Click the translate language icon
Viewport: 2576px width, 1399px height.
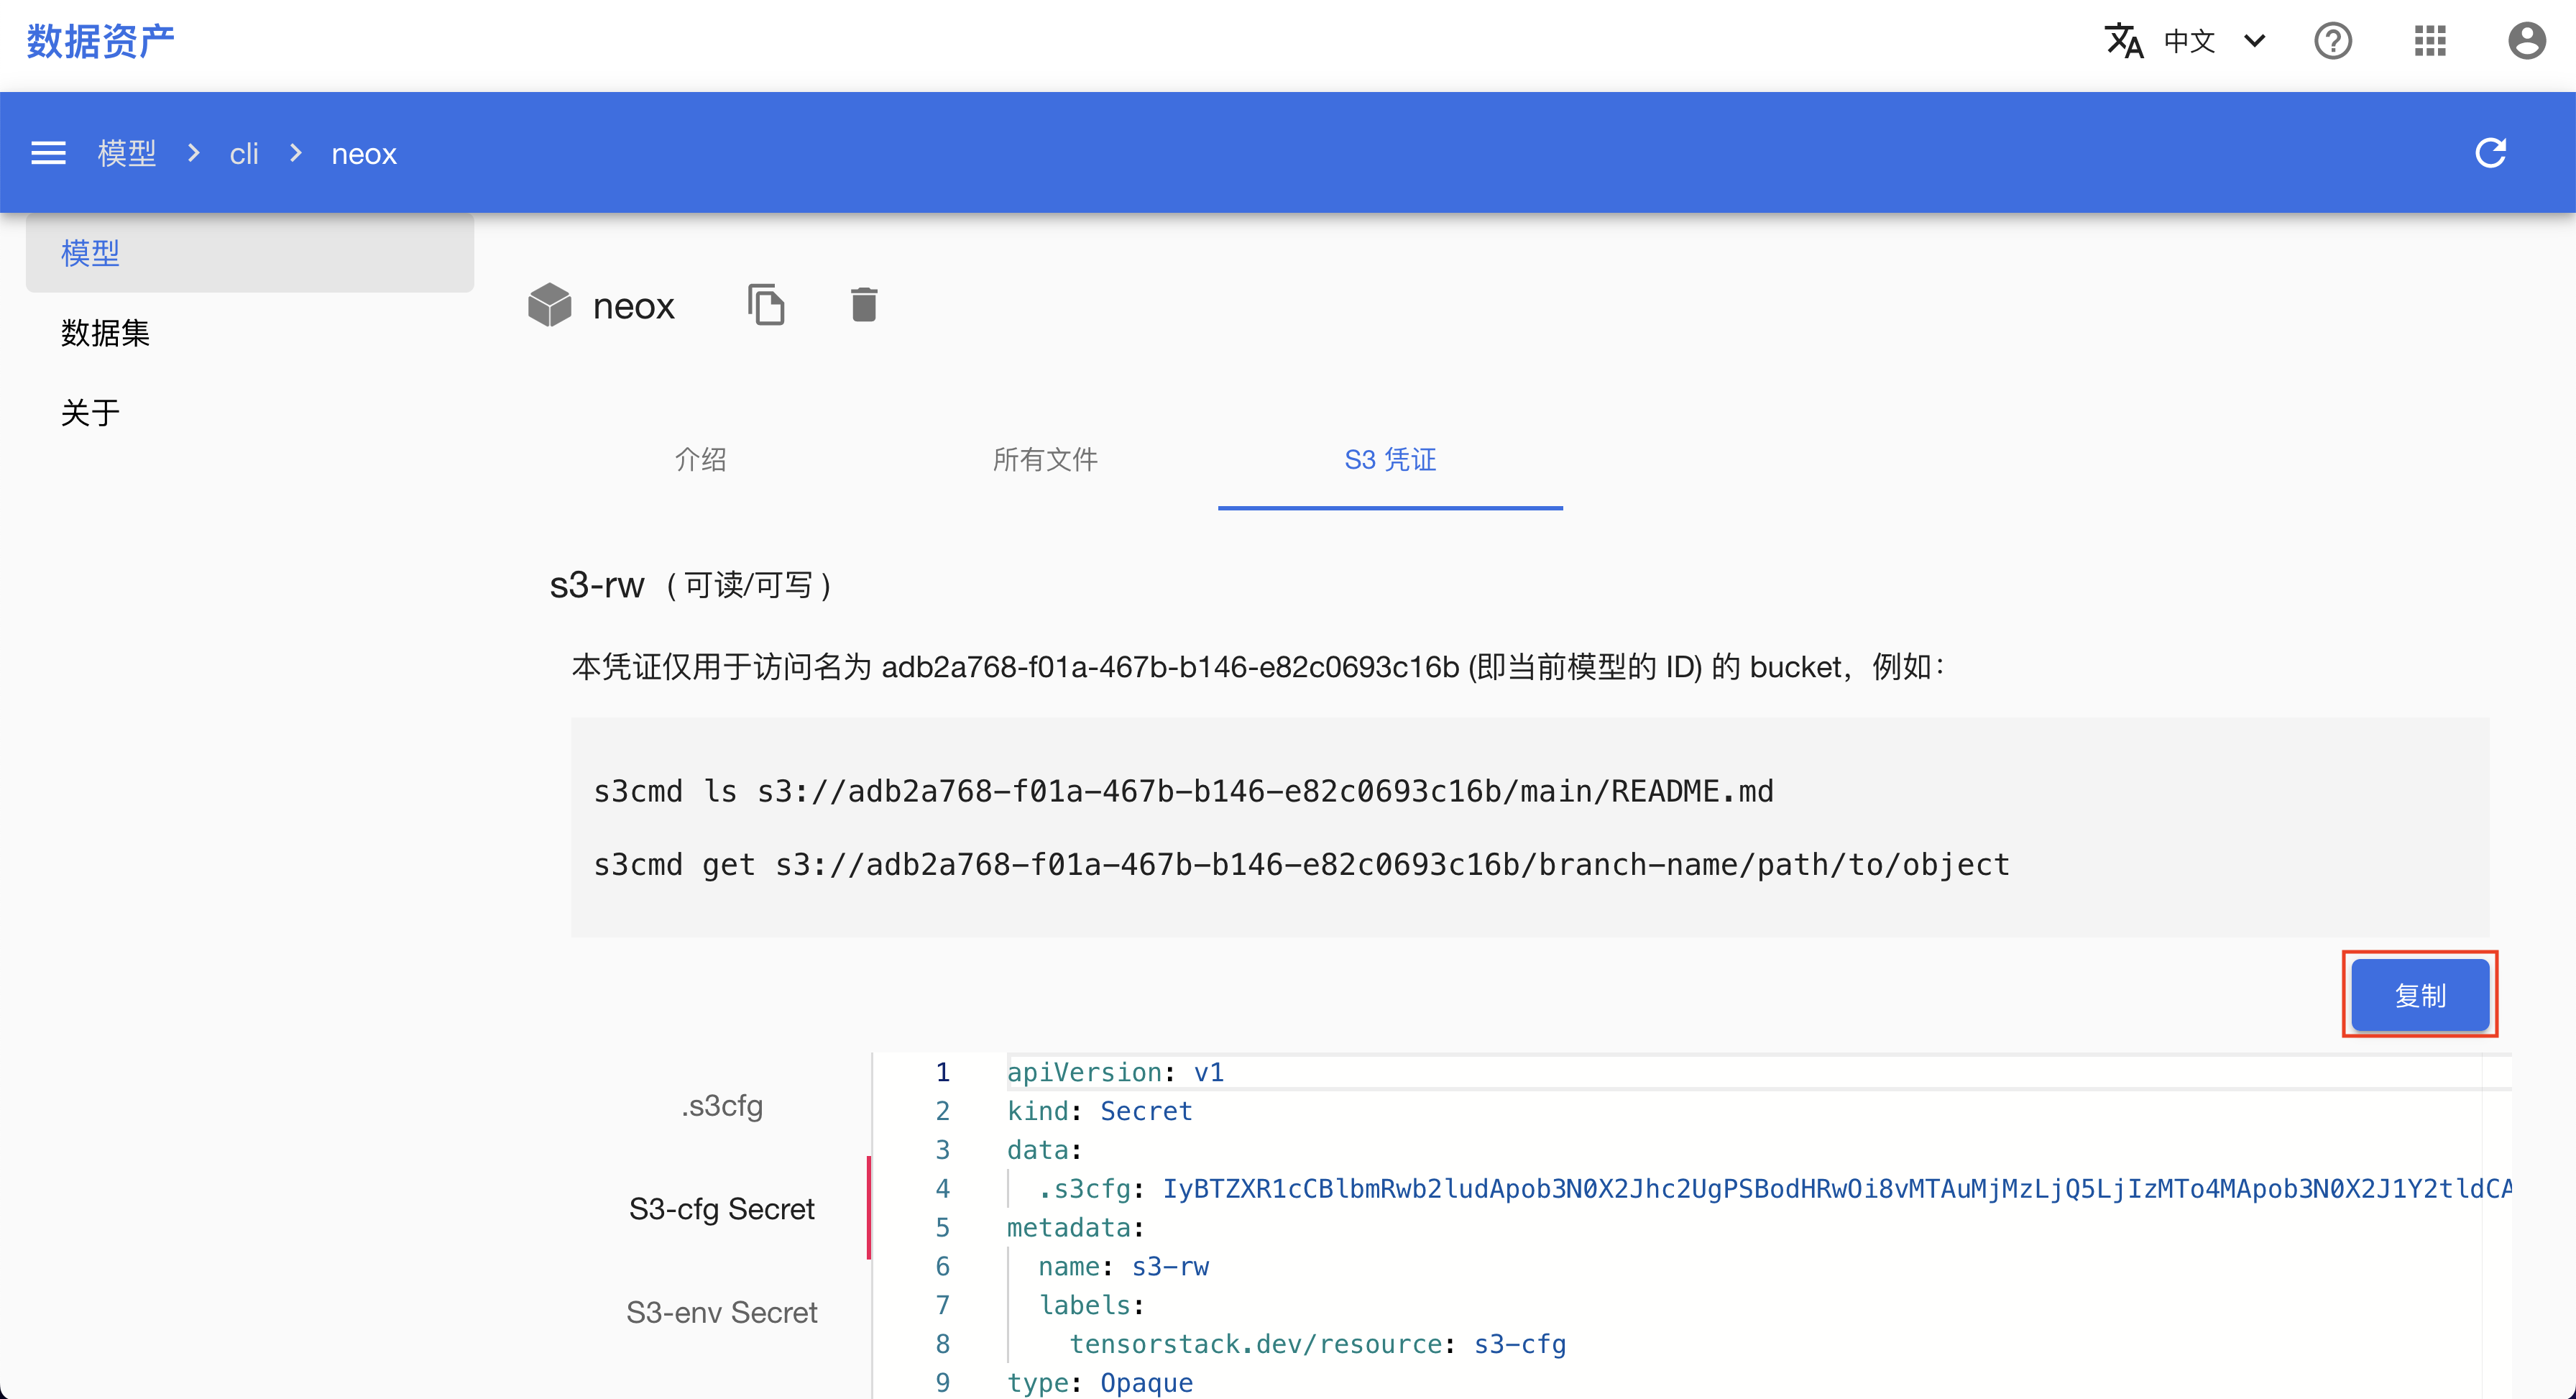2124,41
